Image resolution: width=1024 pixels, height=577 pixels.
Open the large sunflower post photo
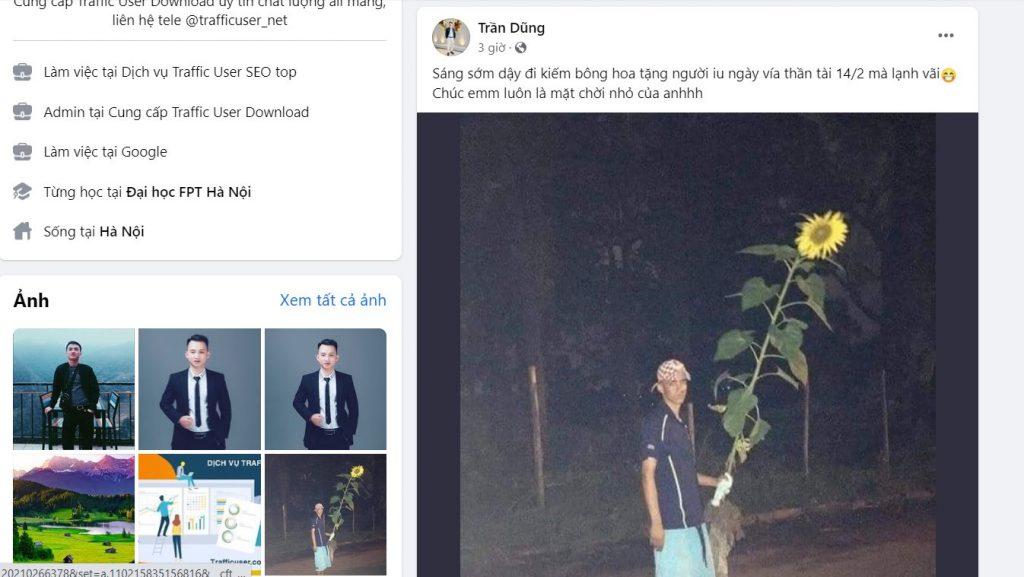[697, 345]
